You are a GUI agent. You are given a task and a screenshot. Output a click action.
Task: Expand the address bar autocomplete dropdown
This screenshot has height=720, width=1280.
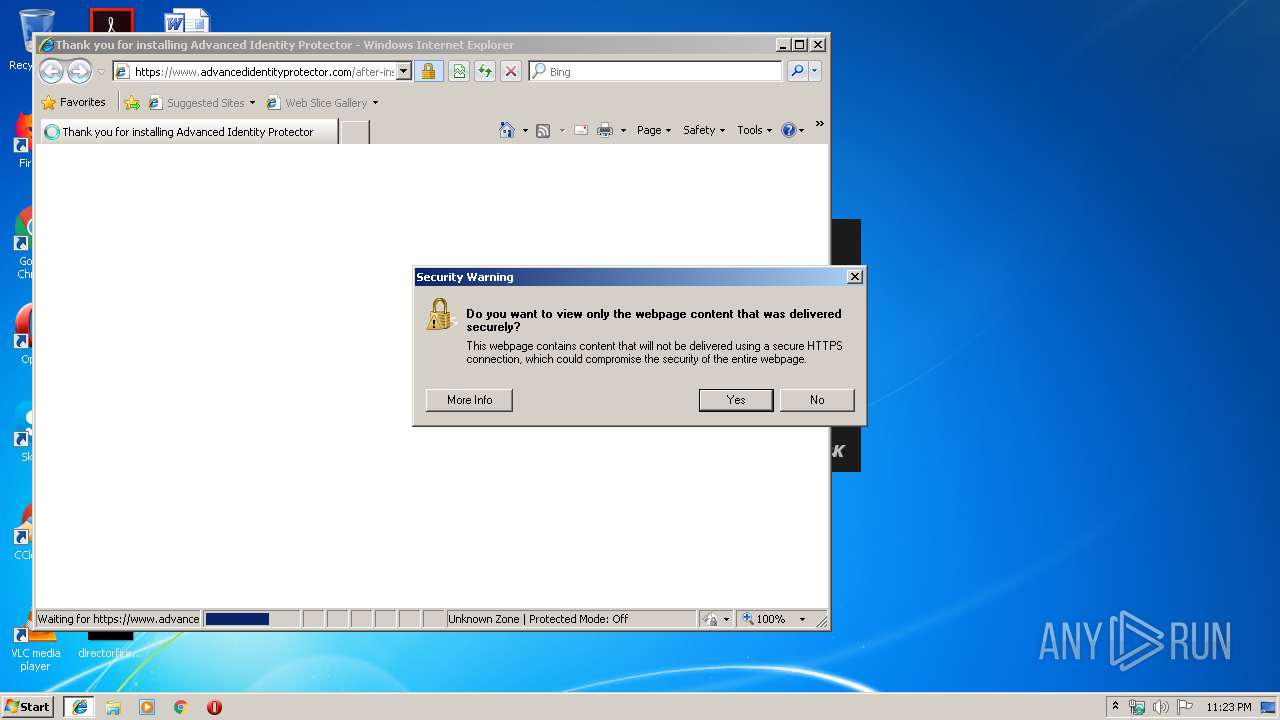click(404, 72)
